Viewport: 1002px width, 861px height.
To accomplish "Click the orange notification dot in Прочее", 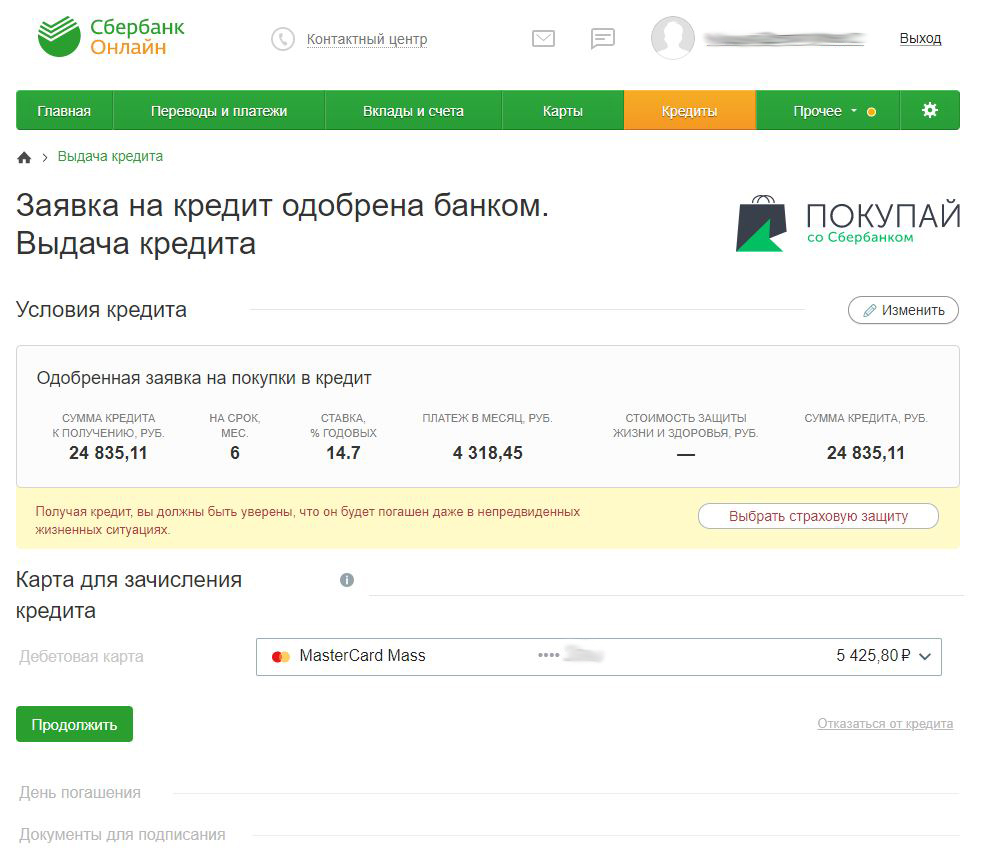I will pyautogui.click(x=871, y=112).
